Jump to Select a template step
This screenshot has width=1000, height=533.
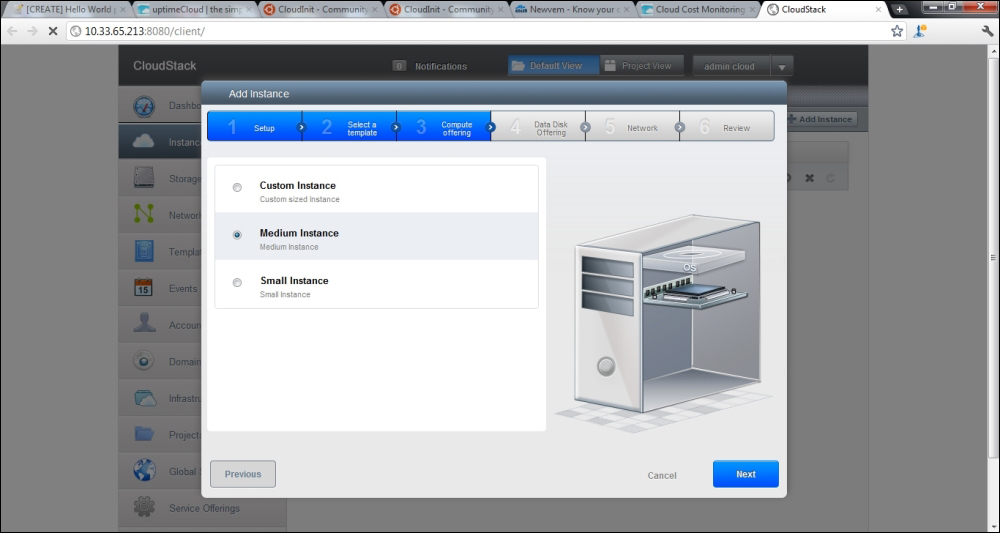[x=350, y=127]
